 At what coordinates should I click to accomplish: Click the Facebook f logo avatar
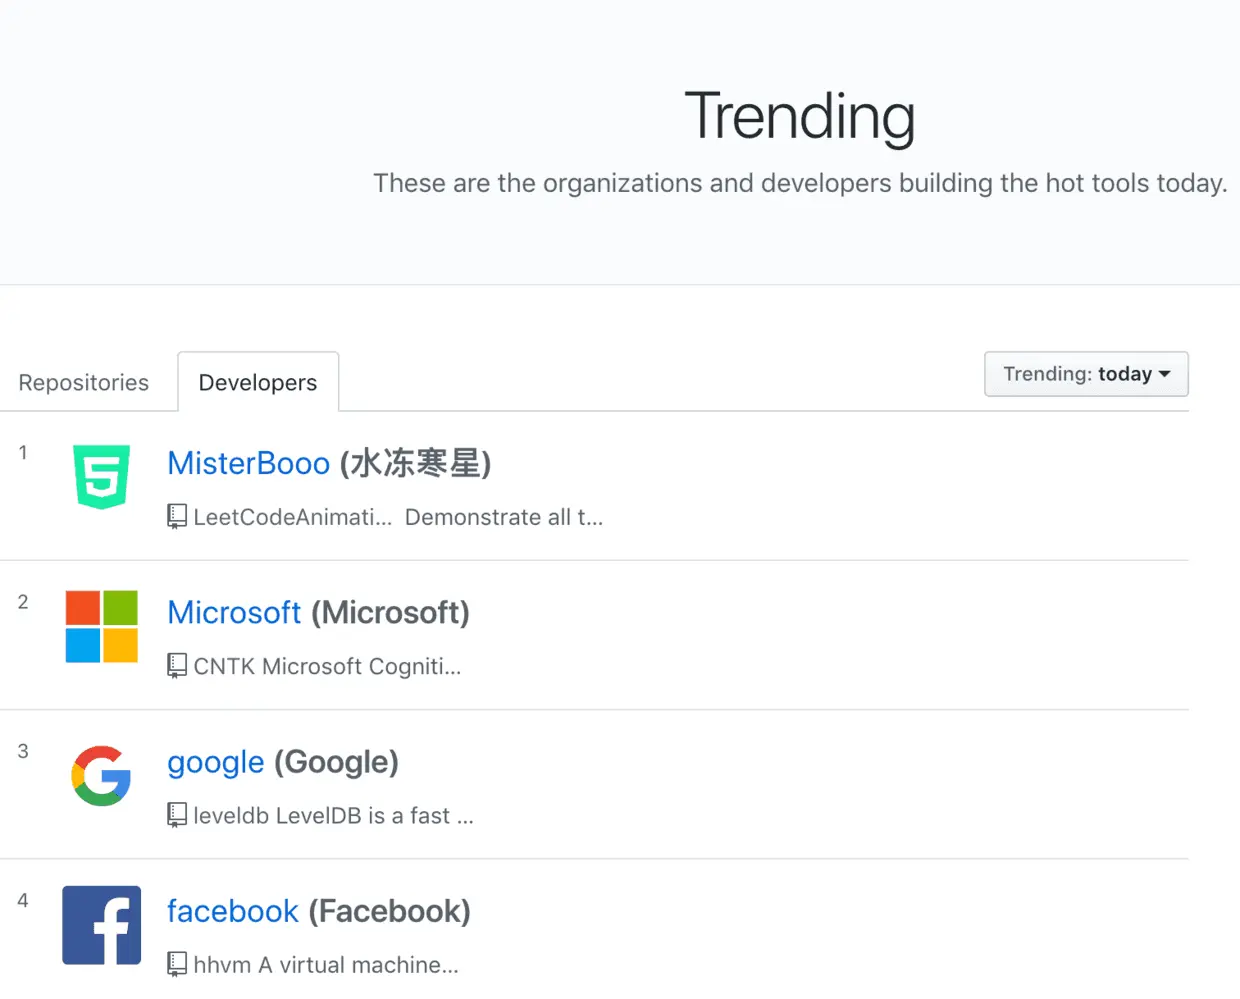tap(101, 925)
